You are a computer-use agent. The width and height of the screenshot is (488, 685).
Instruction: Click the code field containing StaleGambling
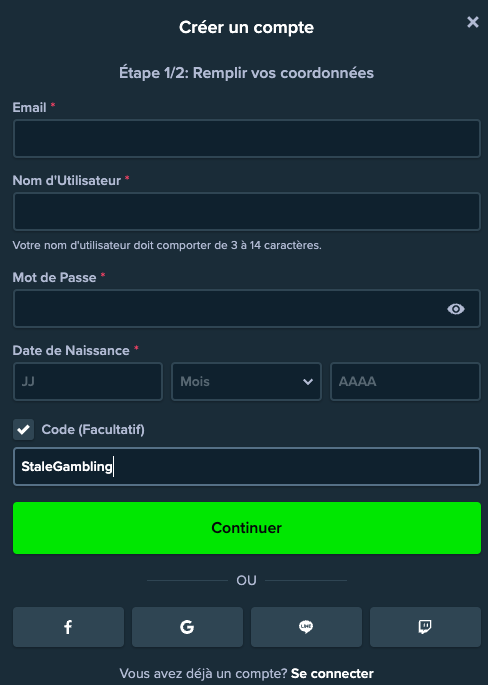click(x=247, y=467)
